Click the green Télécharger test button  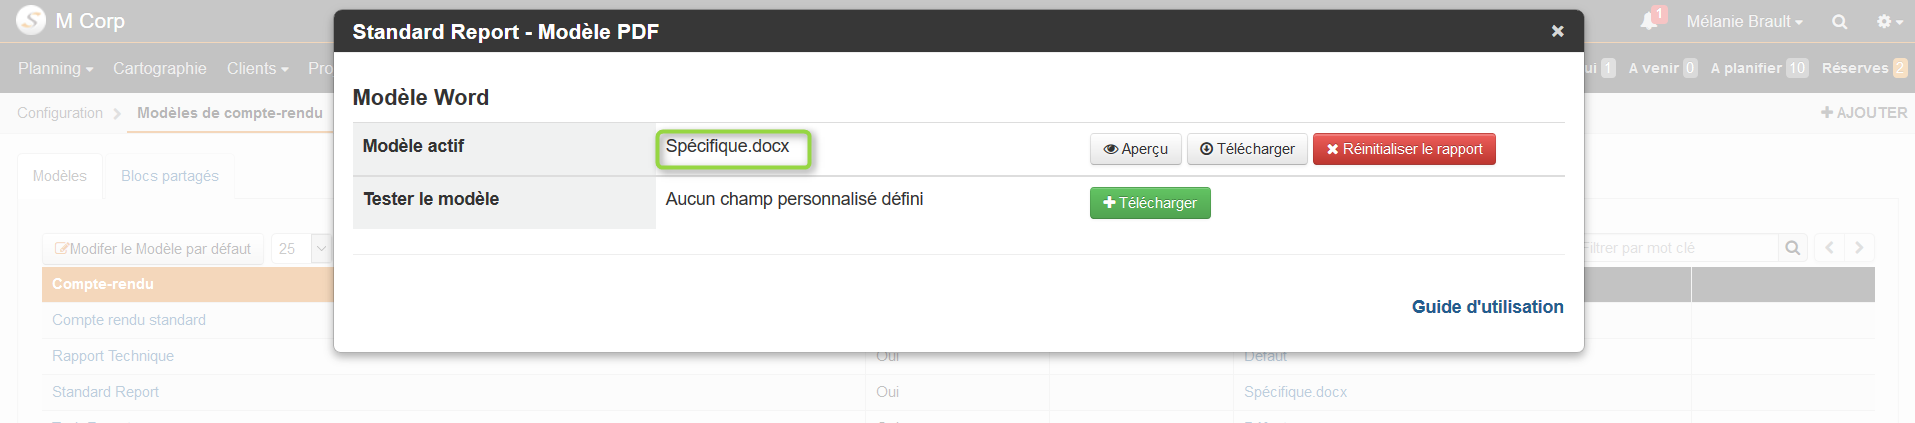[1150, 203]
